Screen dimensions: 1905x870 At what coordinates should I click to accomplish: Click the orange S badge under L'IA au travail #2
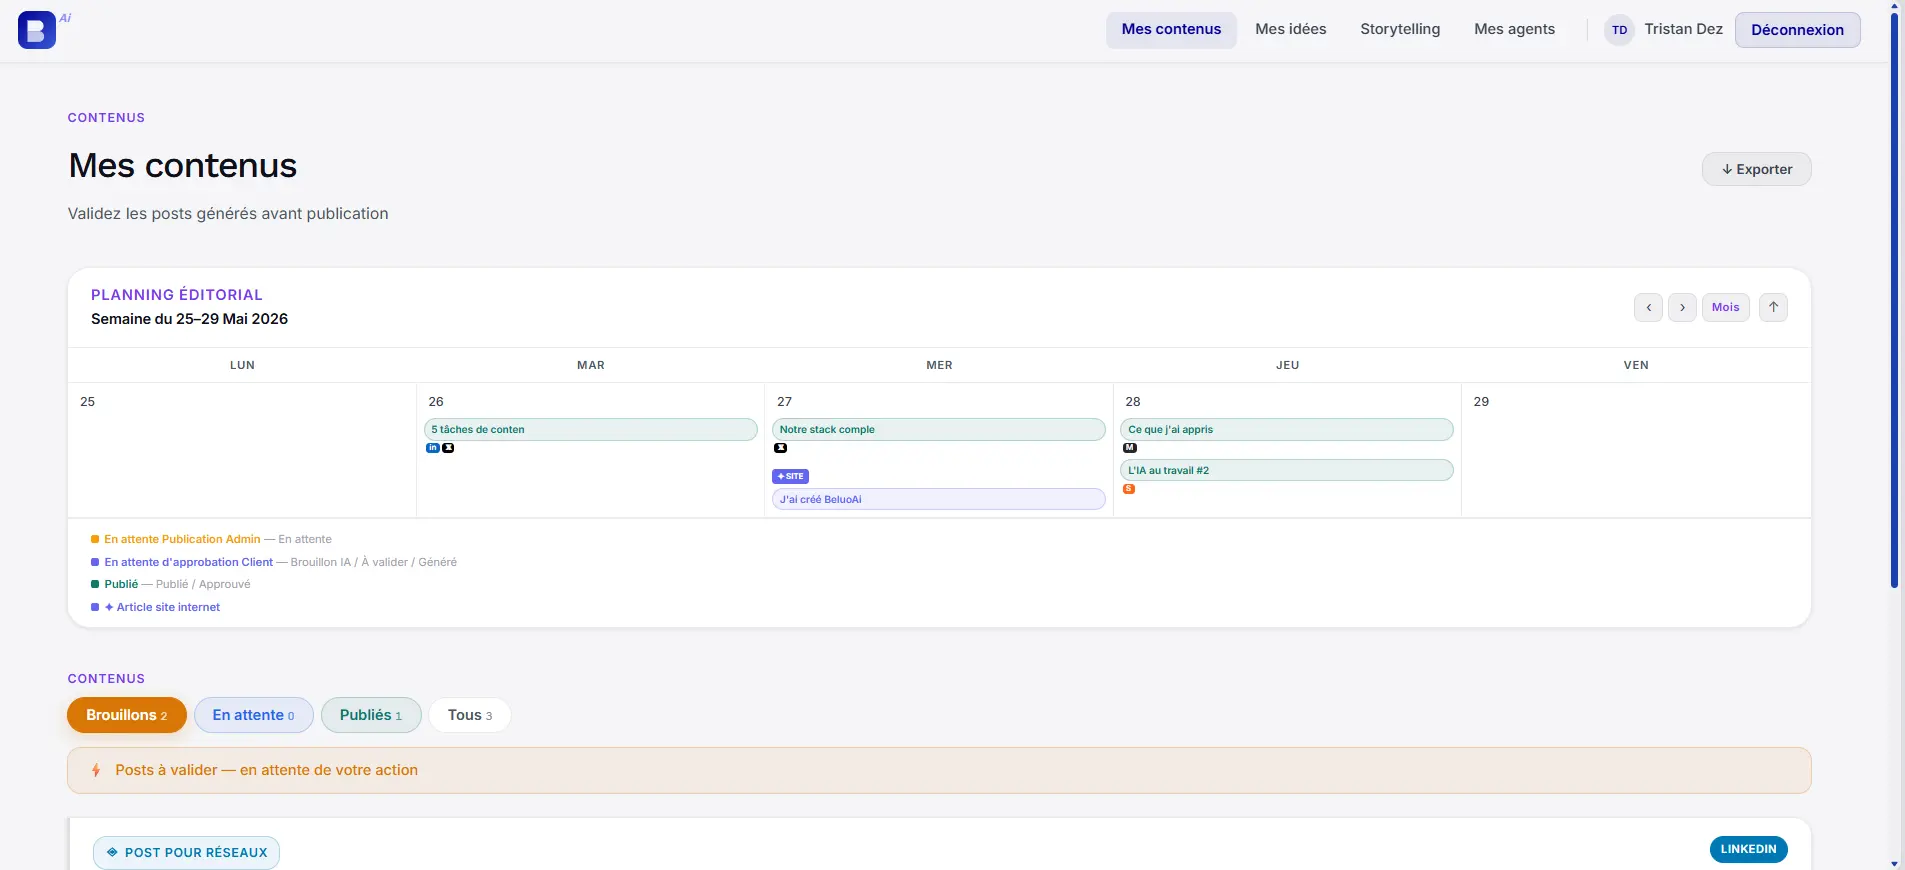[x=1129, y=489]
